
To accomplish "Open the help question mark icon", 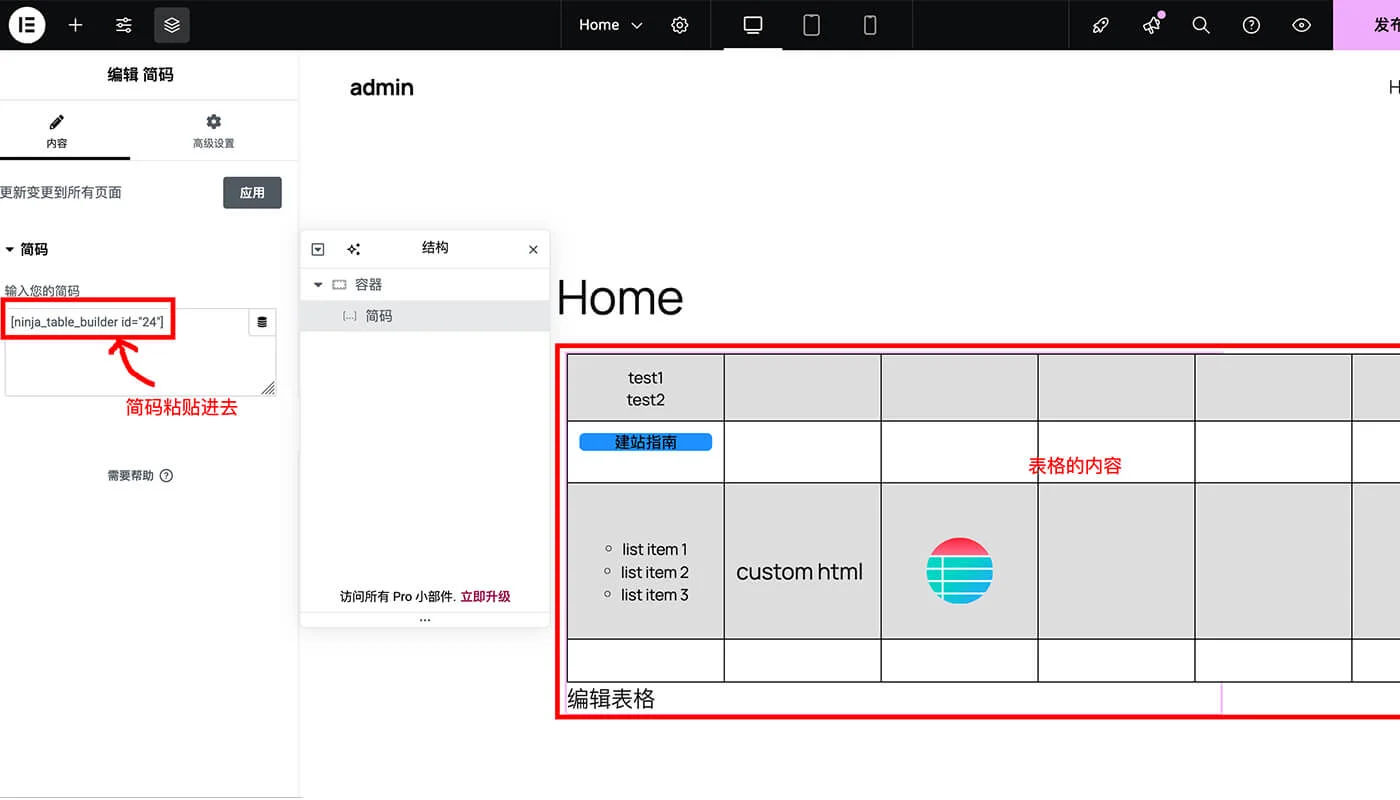I will tap(1251, 25).
